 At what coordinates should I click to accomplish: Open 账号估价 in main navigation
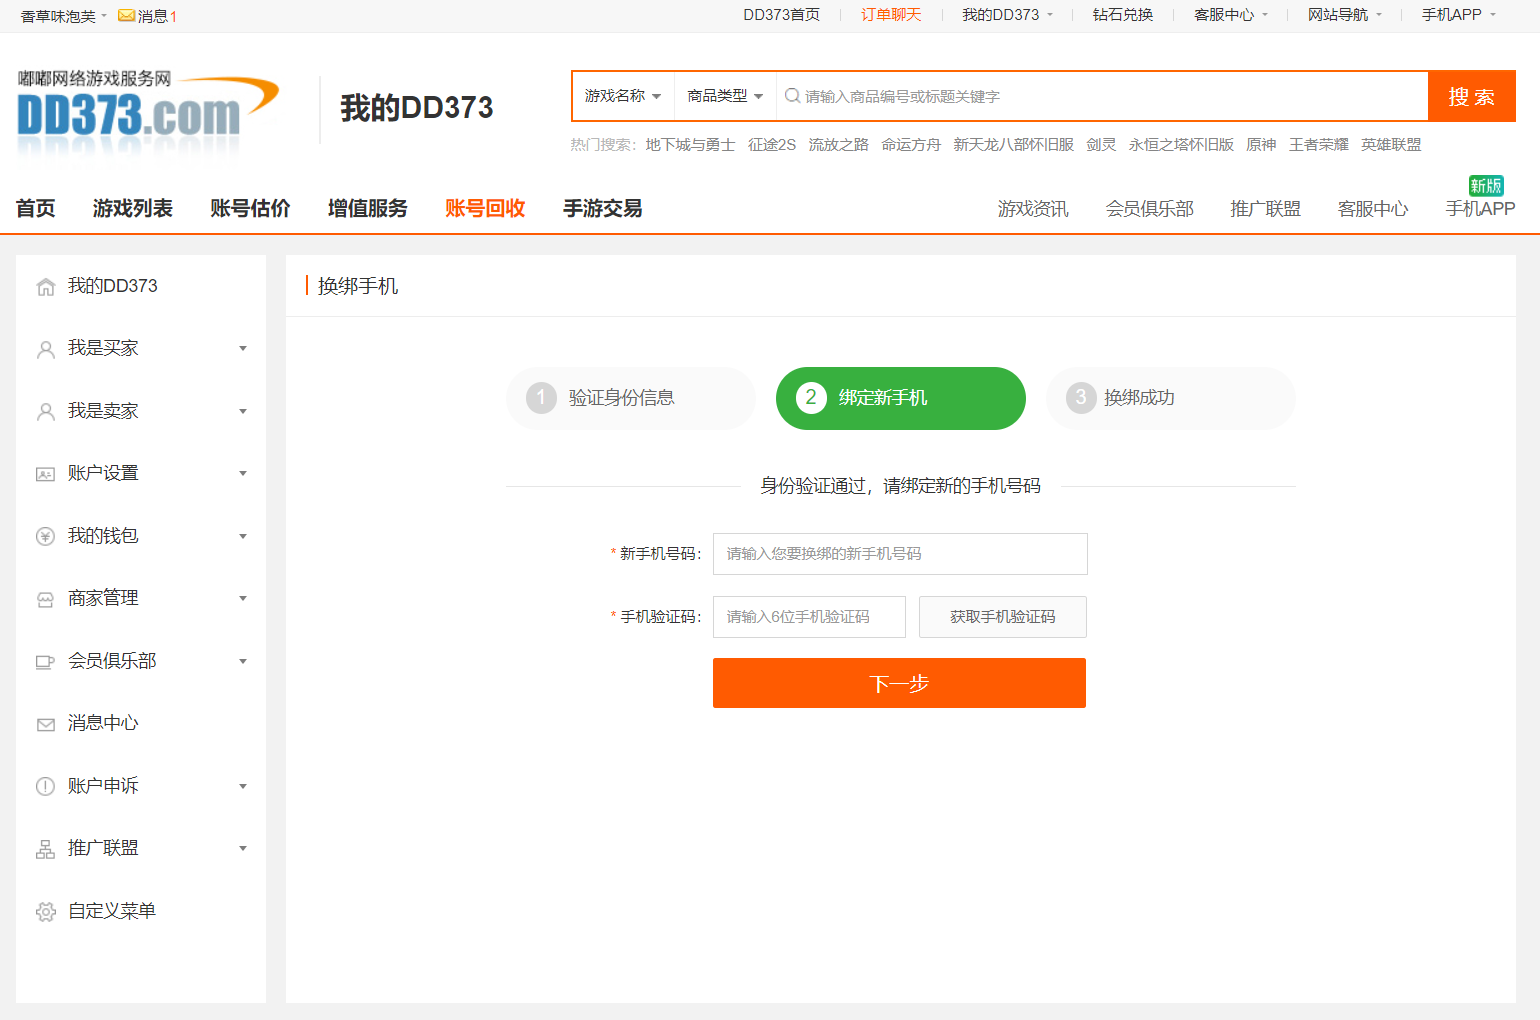click(x=250, y=208)
